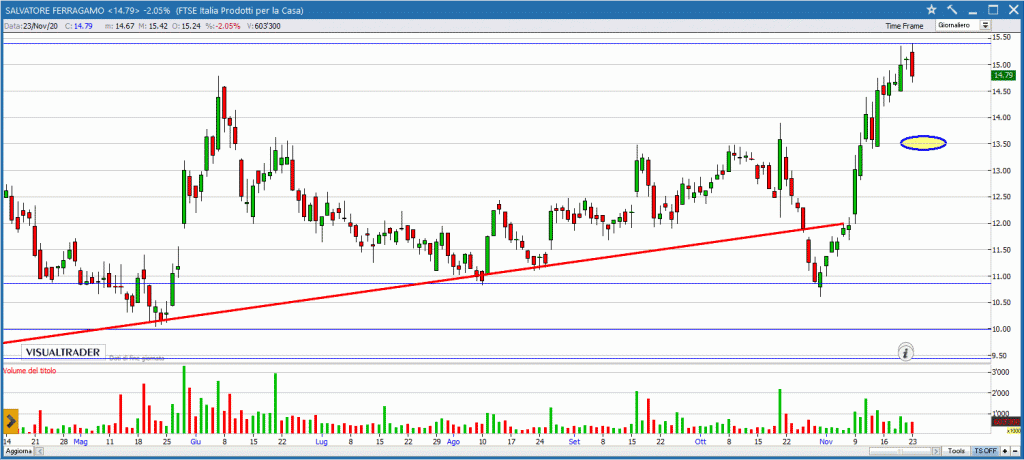Click the 'Giu' month label on time axis
1024x460 pixels.
[196, 442]
